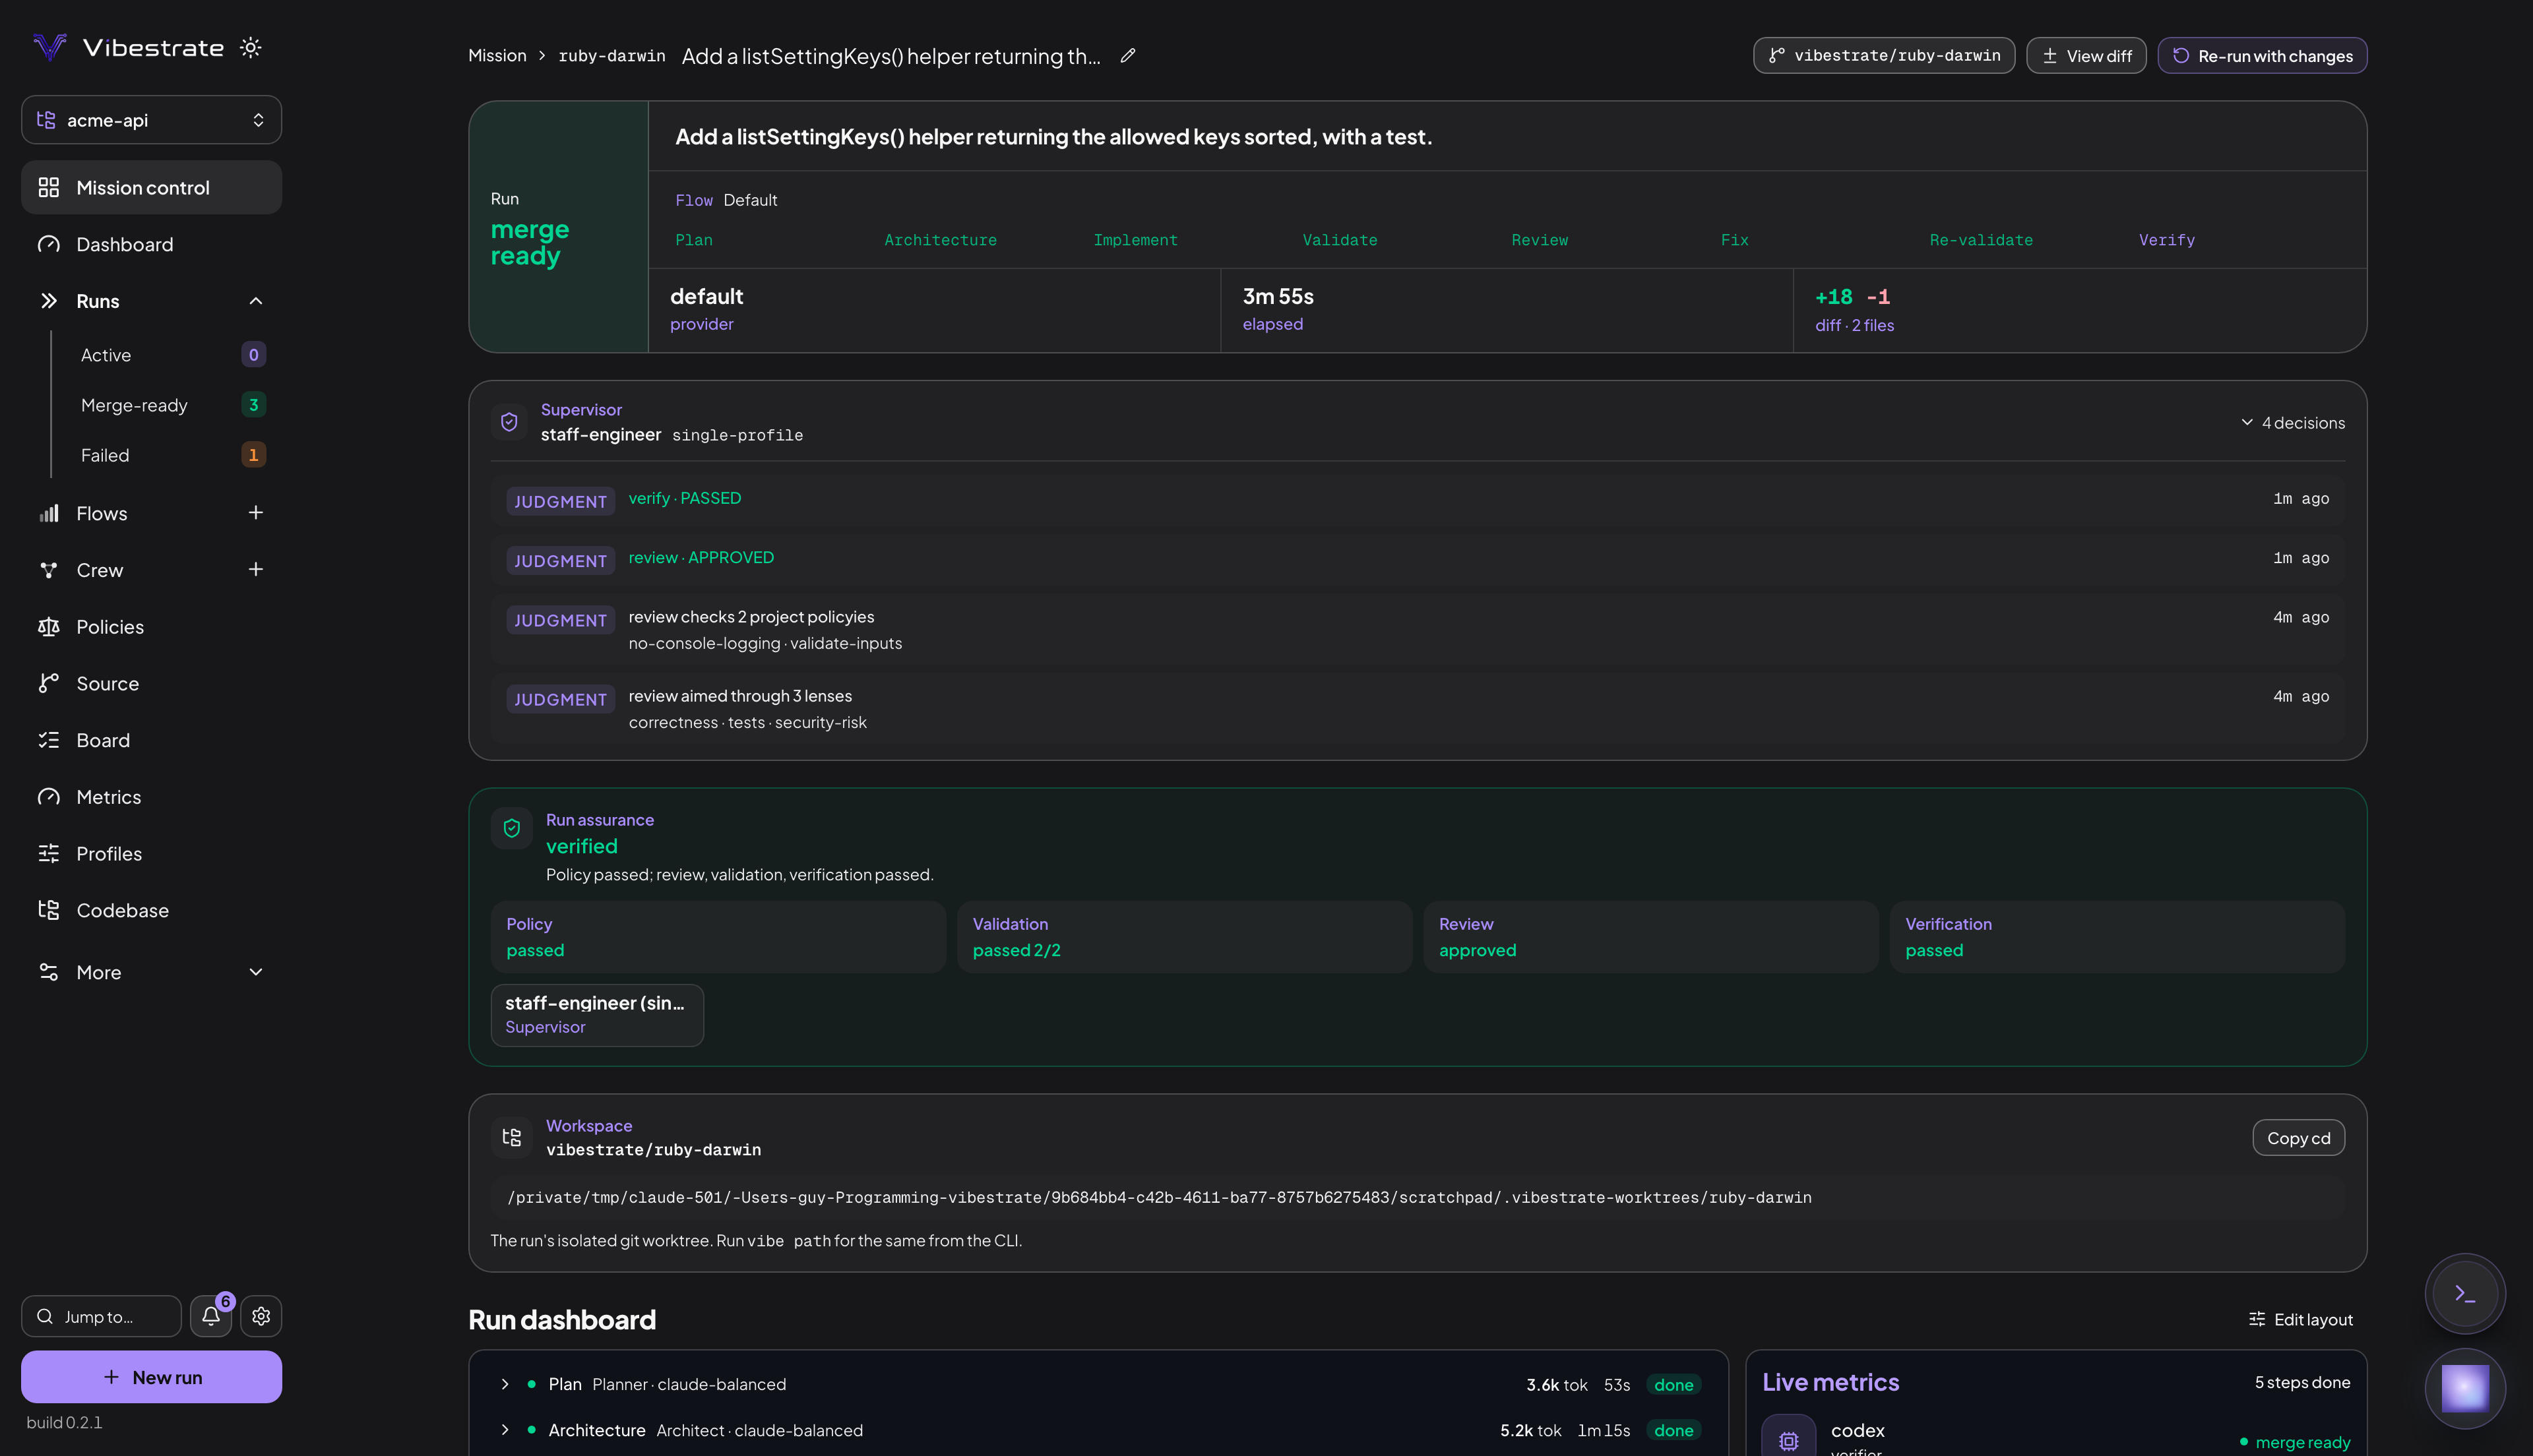Open settings gear in sidebar footer

[261, 1316]
